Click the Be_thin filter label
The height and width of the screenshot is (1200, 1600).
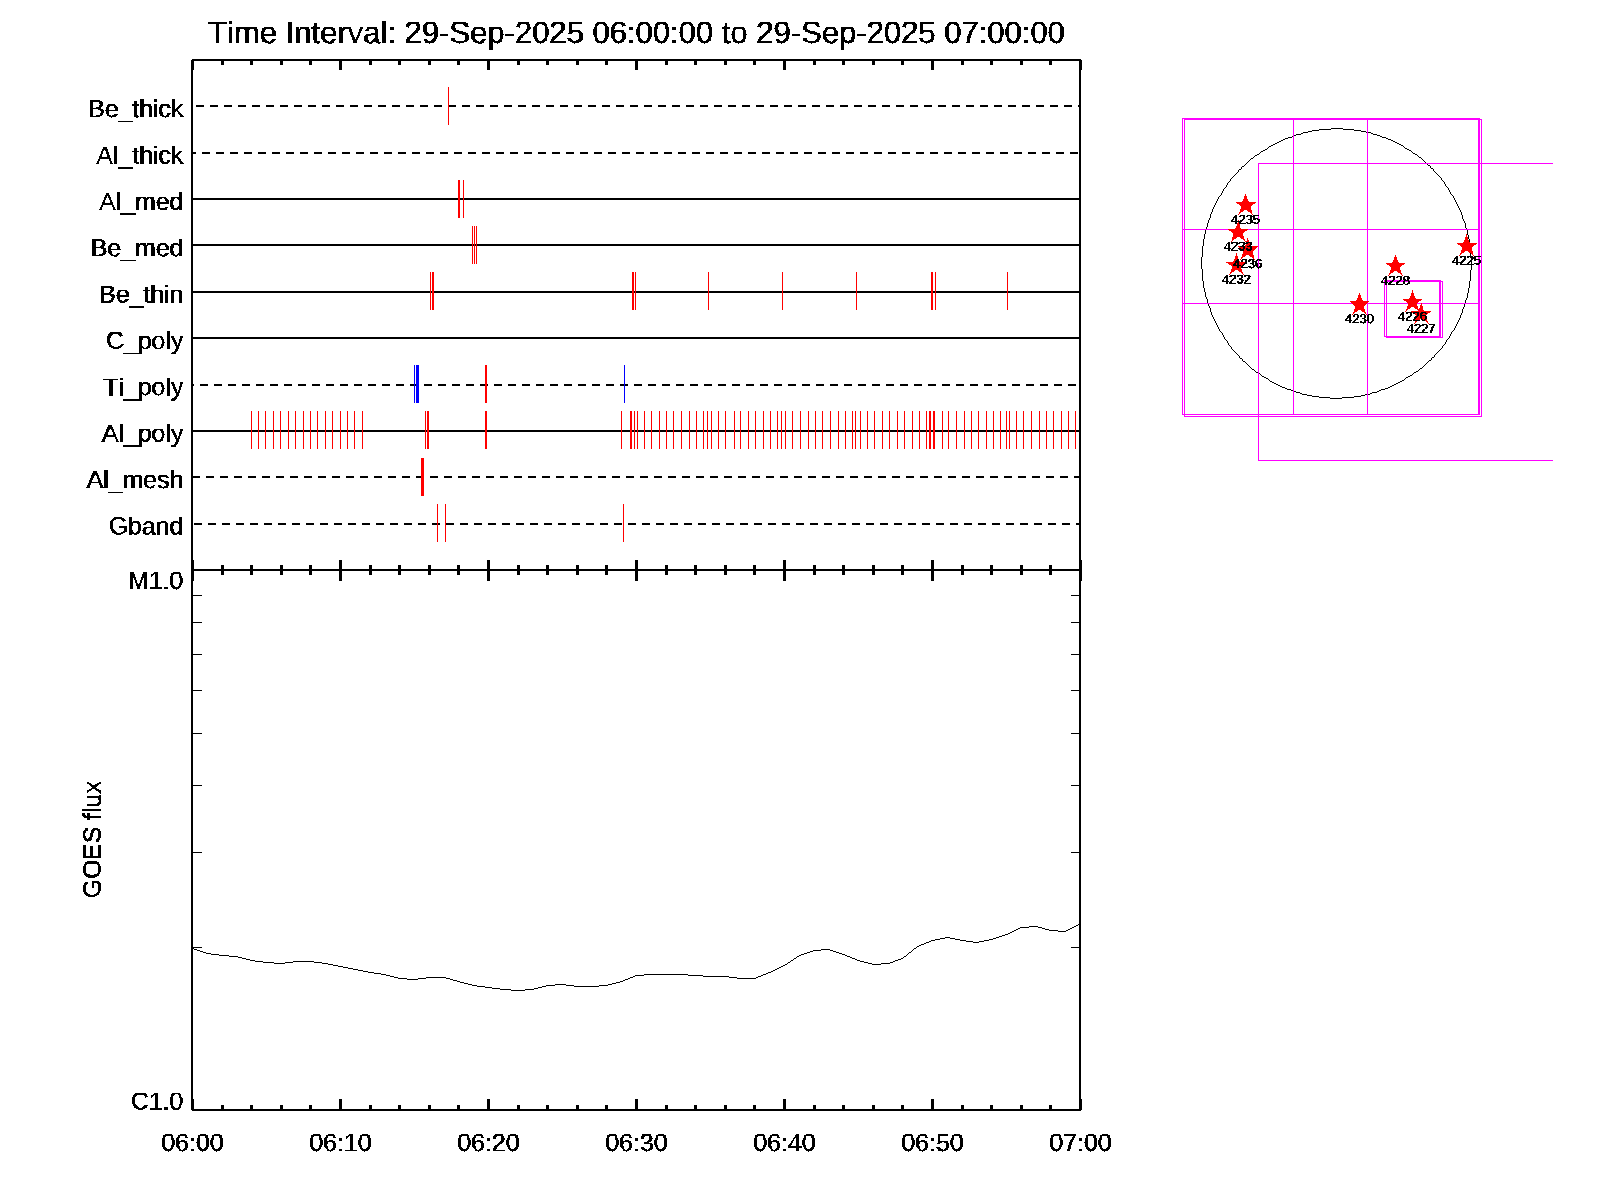coord(141,295)
